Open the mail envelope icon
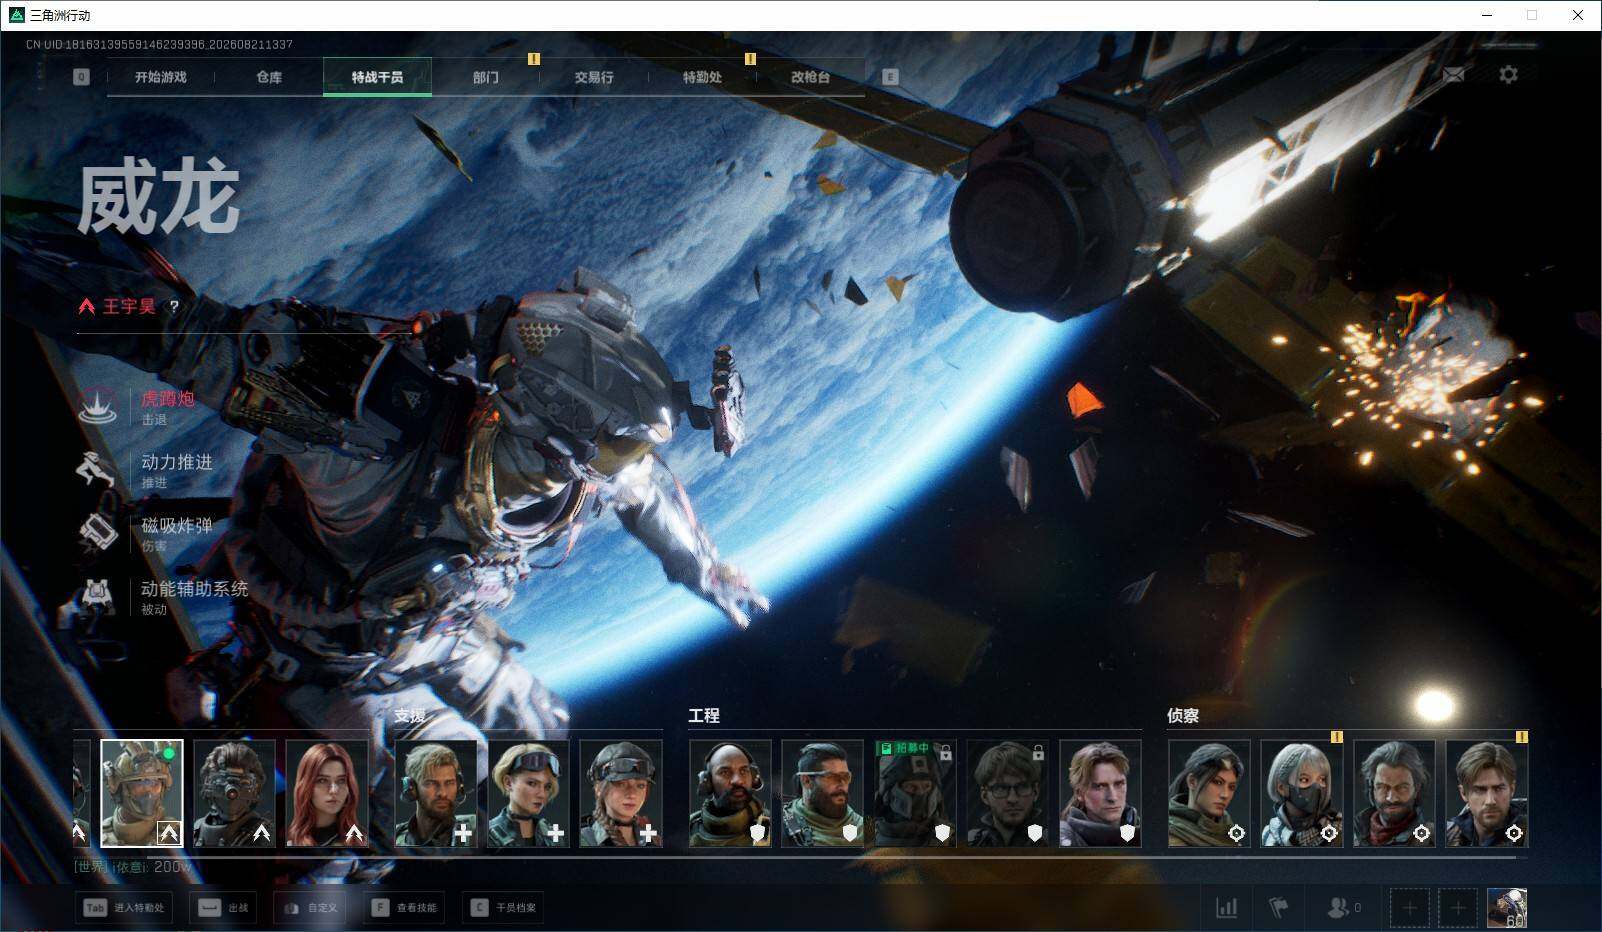Image resolution: width=1602 pixels, height=932 pixels. point(1453,75)
